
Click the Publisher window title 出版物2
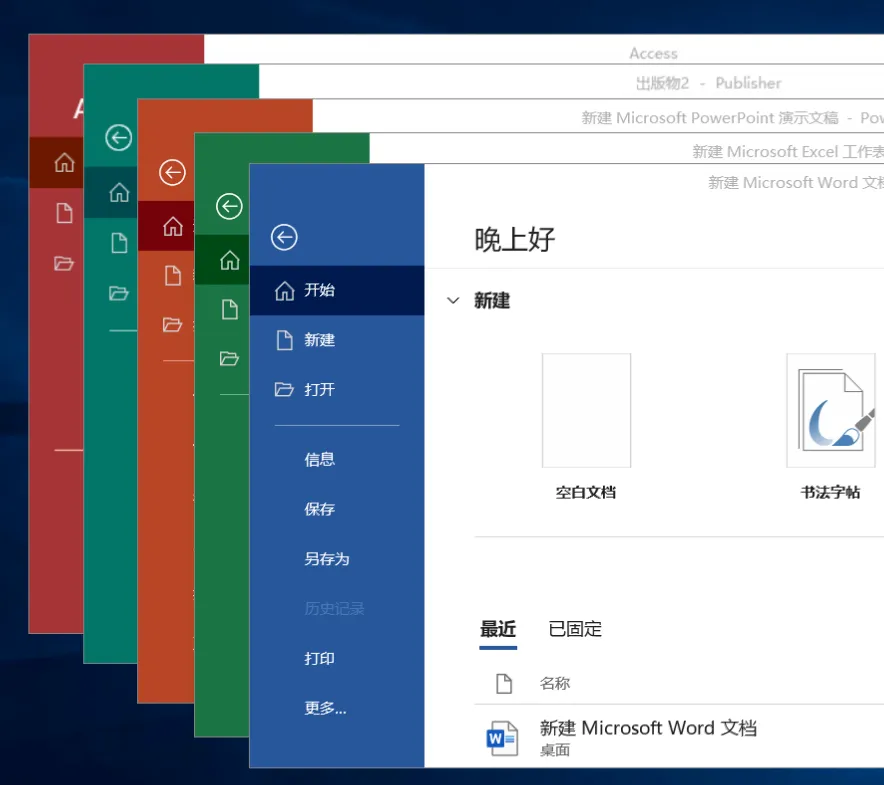tap(662, 83)
